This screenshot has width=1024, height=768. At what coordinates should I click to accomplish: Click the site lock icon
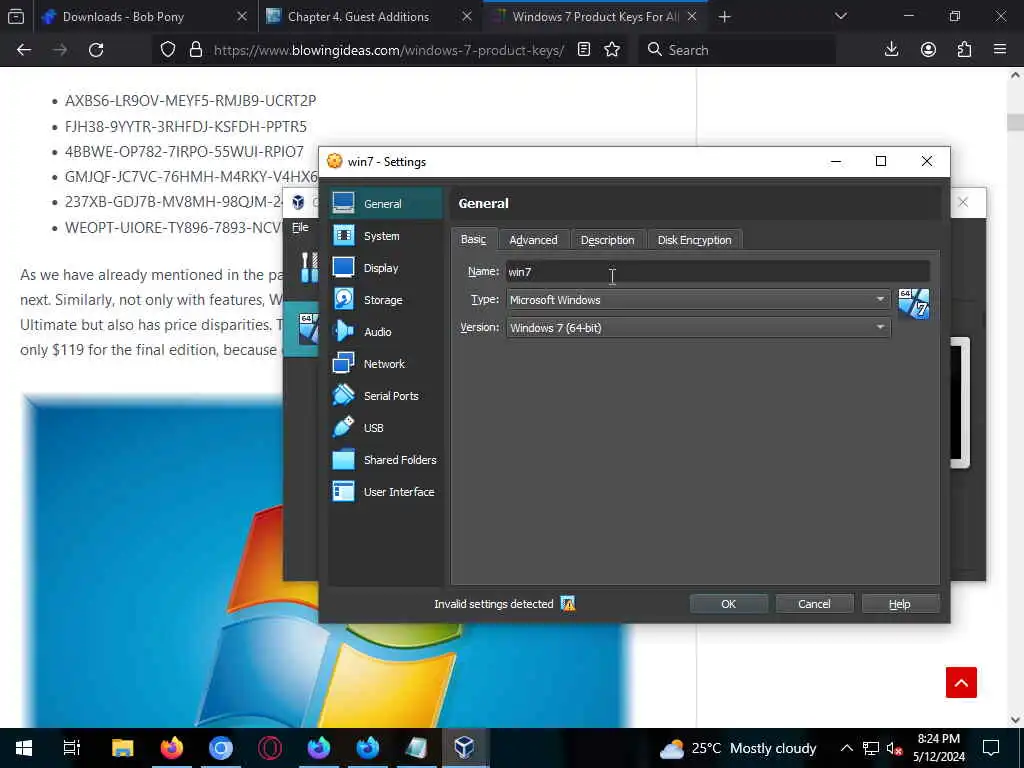pyautogui.click(x=195, y=50)
